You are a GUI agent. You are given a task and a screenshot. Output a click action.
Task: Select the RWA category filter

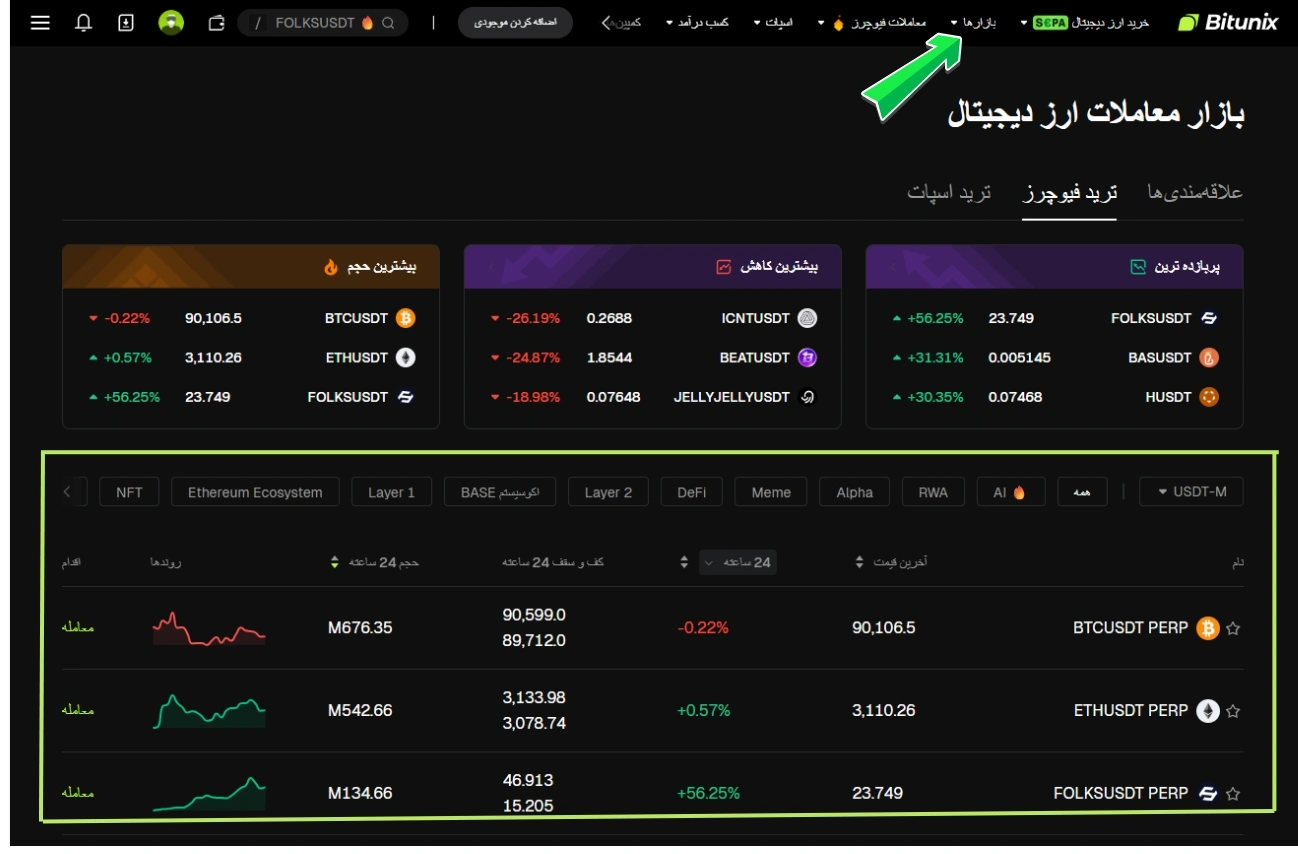pos(933,492)
